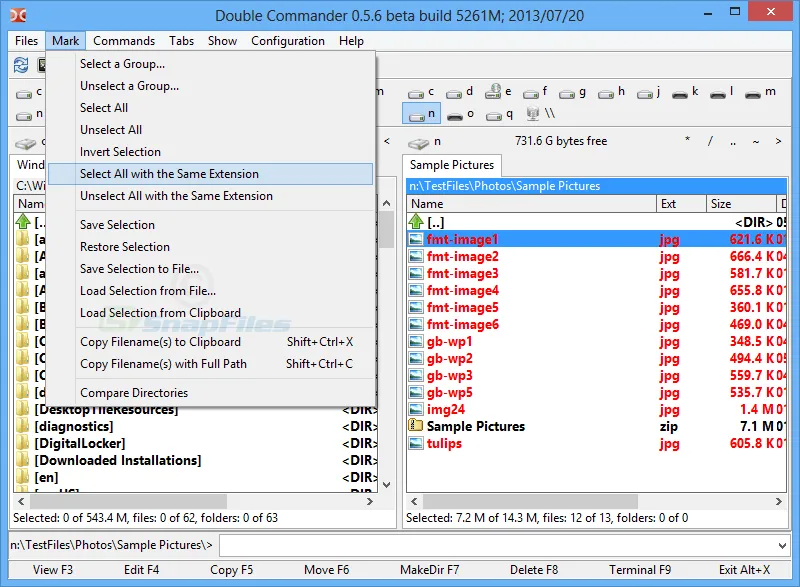Select drive m in right panel
800x587 pixels.
tap(760, 92)
